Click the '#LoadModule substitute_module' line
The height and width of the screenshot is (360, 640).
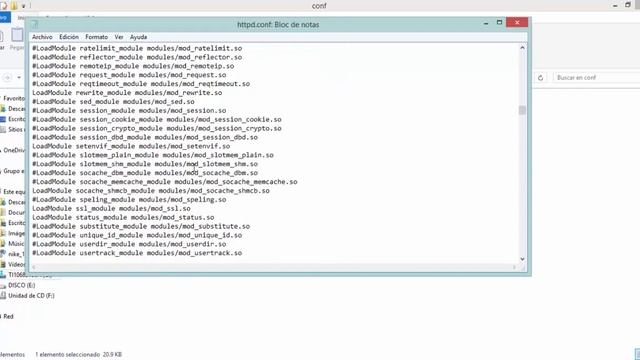click(141, 226)
